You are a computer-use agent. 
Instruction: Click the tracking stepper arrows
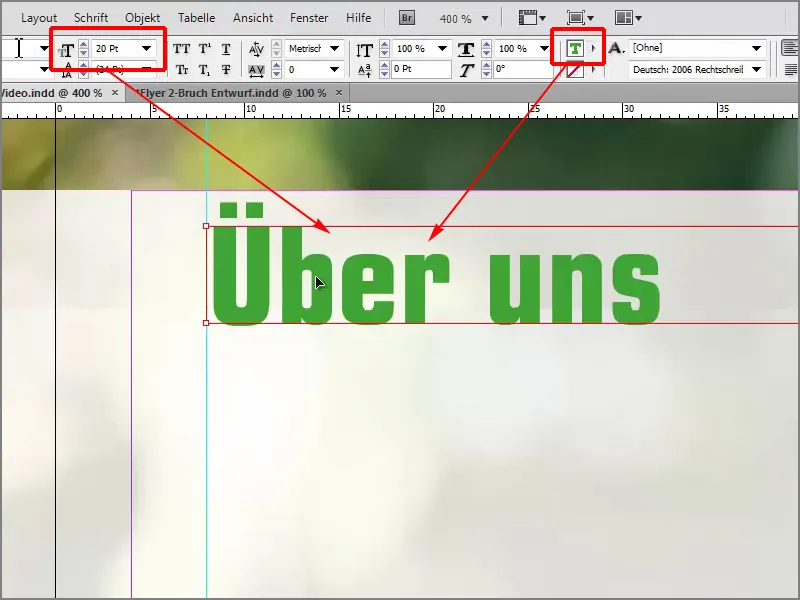276,69
